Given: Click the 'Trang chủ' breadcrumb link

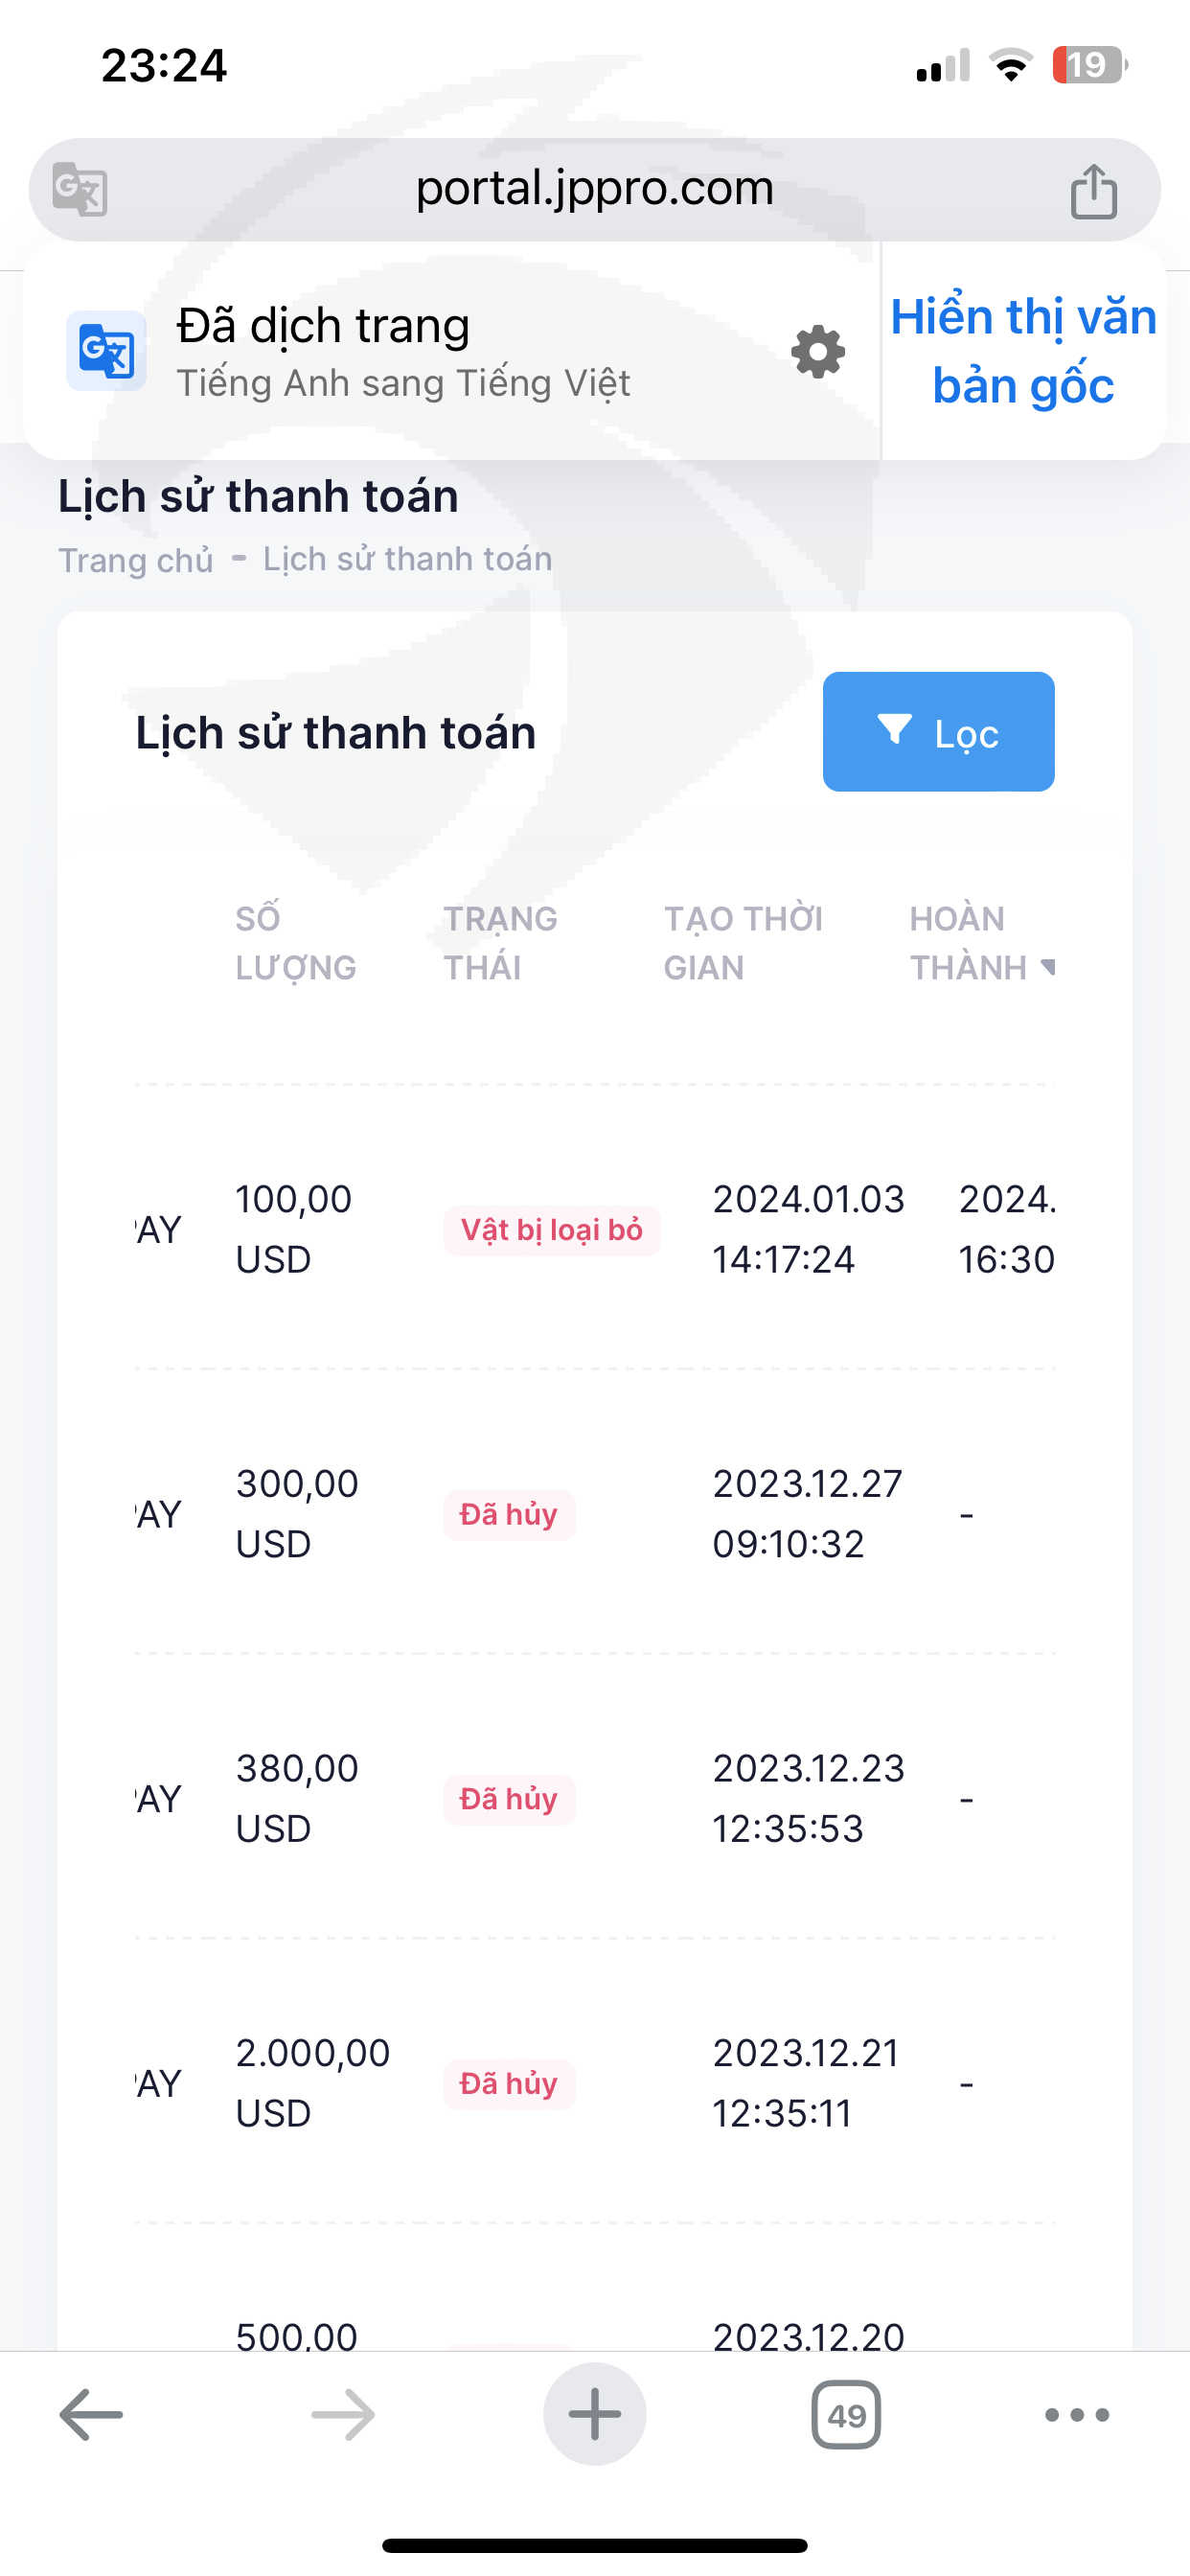Looking at the screenshot, I should pyautogui.click(x=136, y=560).
